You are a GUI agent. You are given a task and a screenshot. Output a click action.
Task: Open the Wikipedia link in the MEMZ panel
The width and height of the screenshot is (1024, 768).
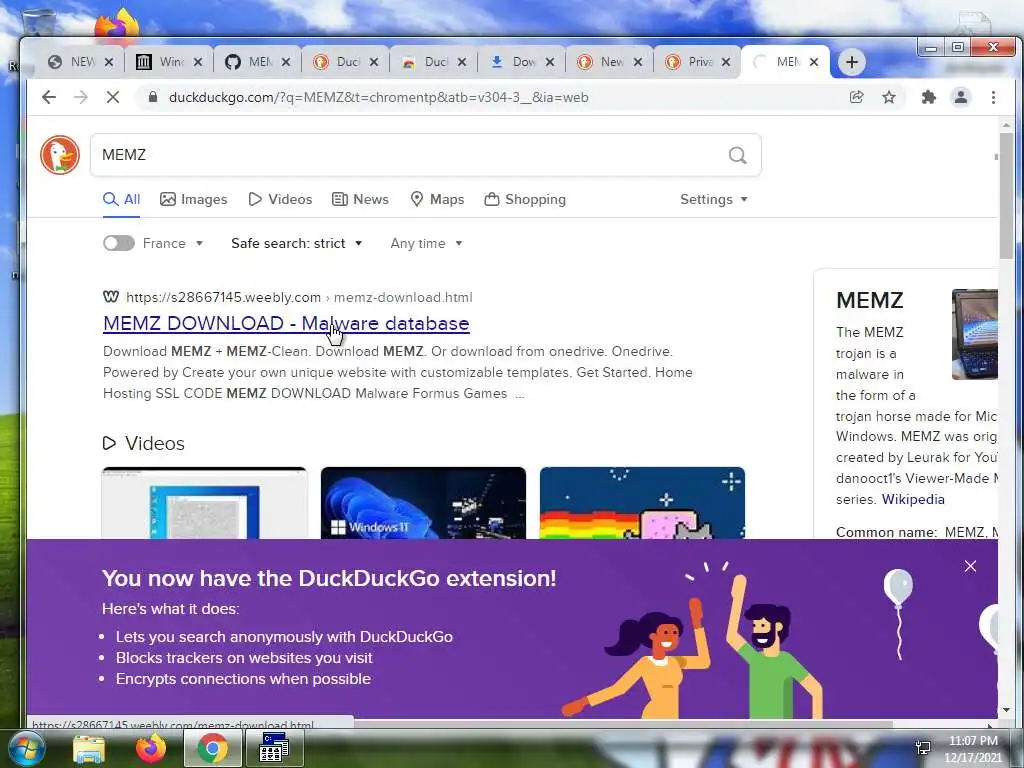pos(913,499)
